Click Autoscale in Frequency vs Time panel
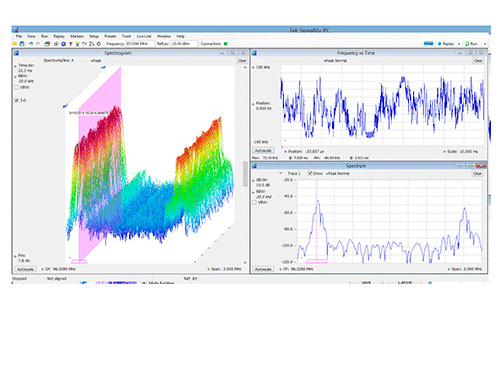The width and height of the screenshot is (500, 370). click(x=263, y=151)
